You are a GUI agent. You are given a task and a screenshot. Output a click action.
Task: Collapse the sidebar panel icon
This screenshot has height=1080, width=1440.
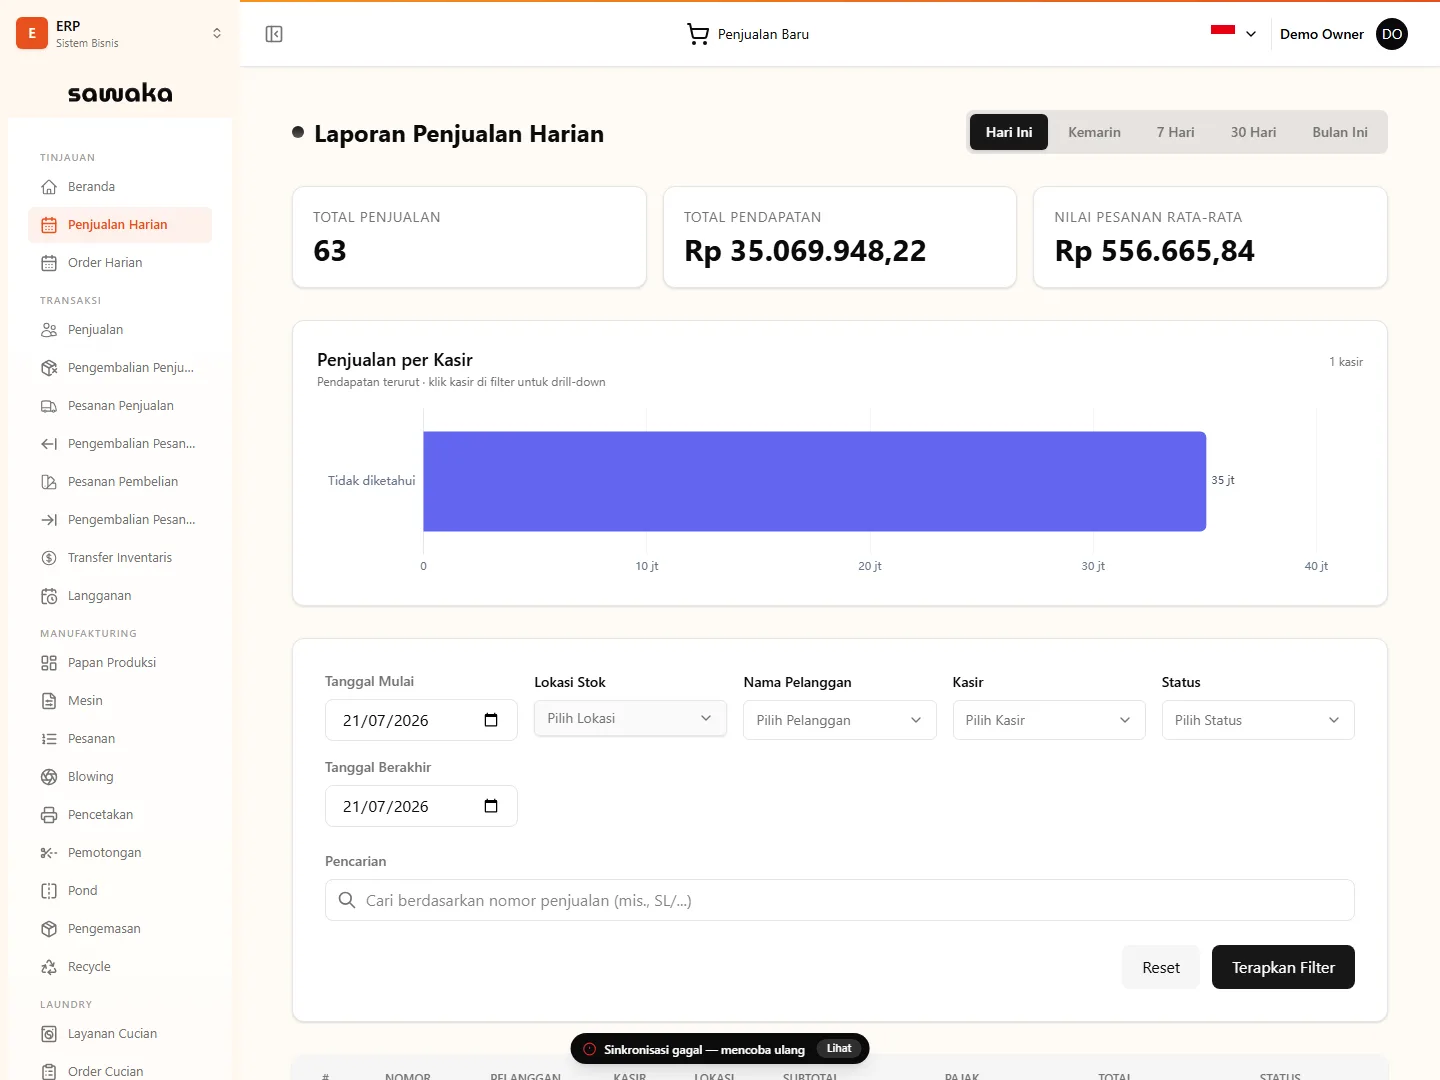tap(274, 34)
